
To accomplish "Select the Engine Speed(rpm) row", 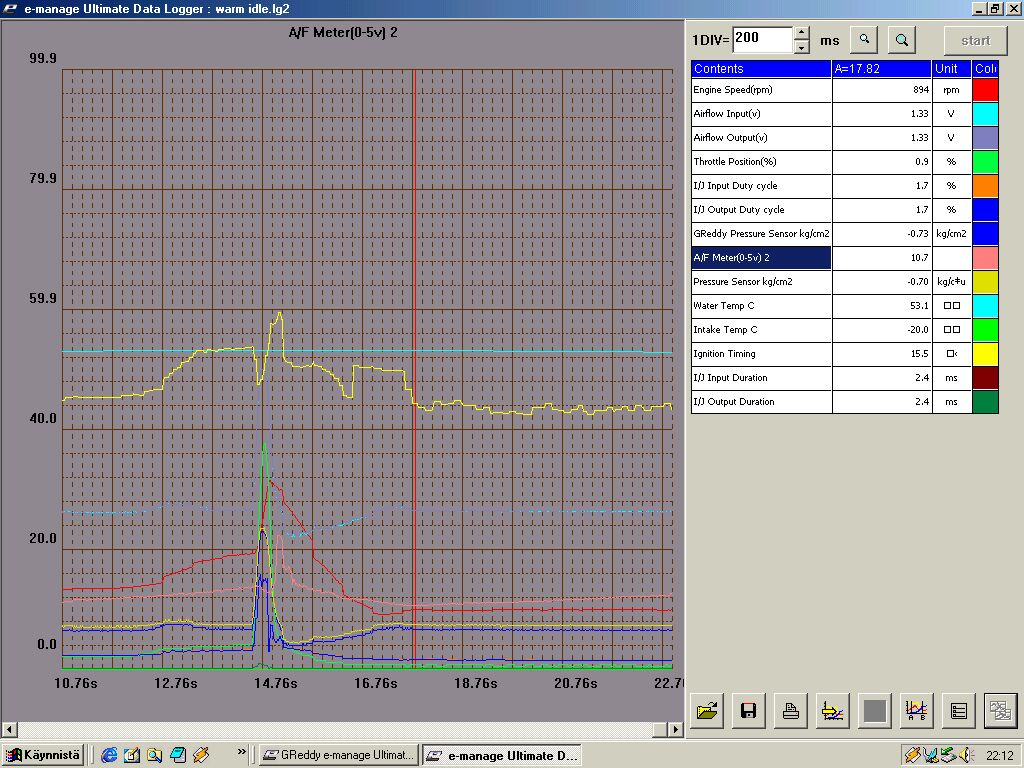I will coord(761,90).
